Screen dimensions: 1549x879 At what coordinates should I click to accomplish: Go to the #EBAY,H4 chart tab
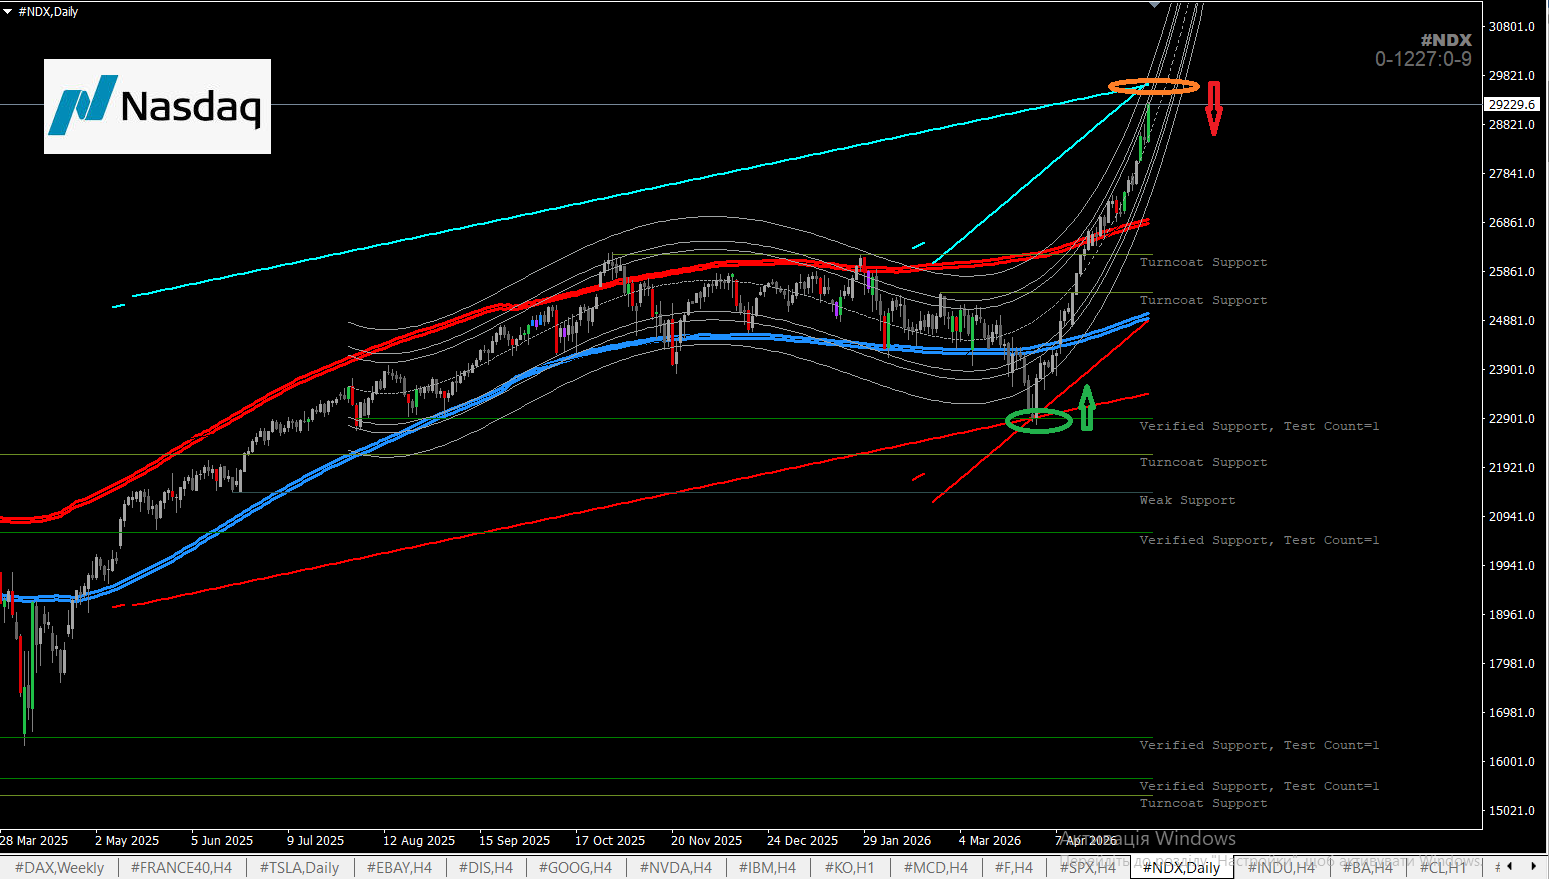tap(399, 867)
